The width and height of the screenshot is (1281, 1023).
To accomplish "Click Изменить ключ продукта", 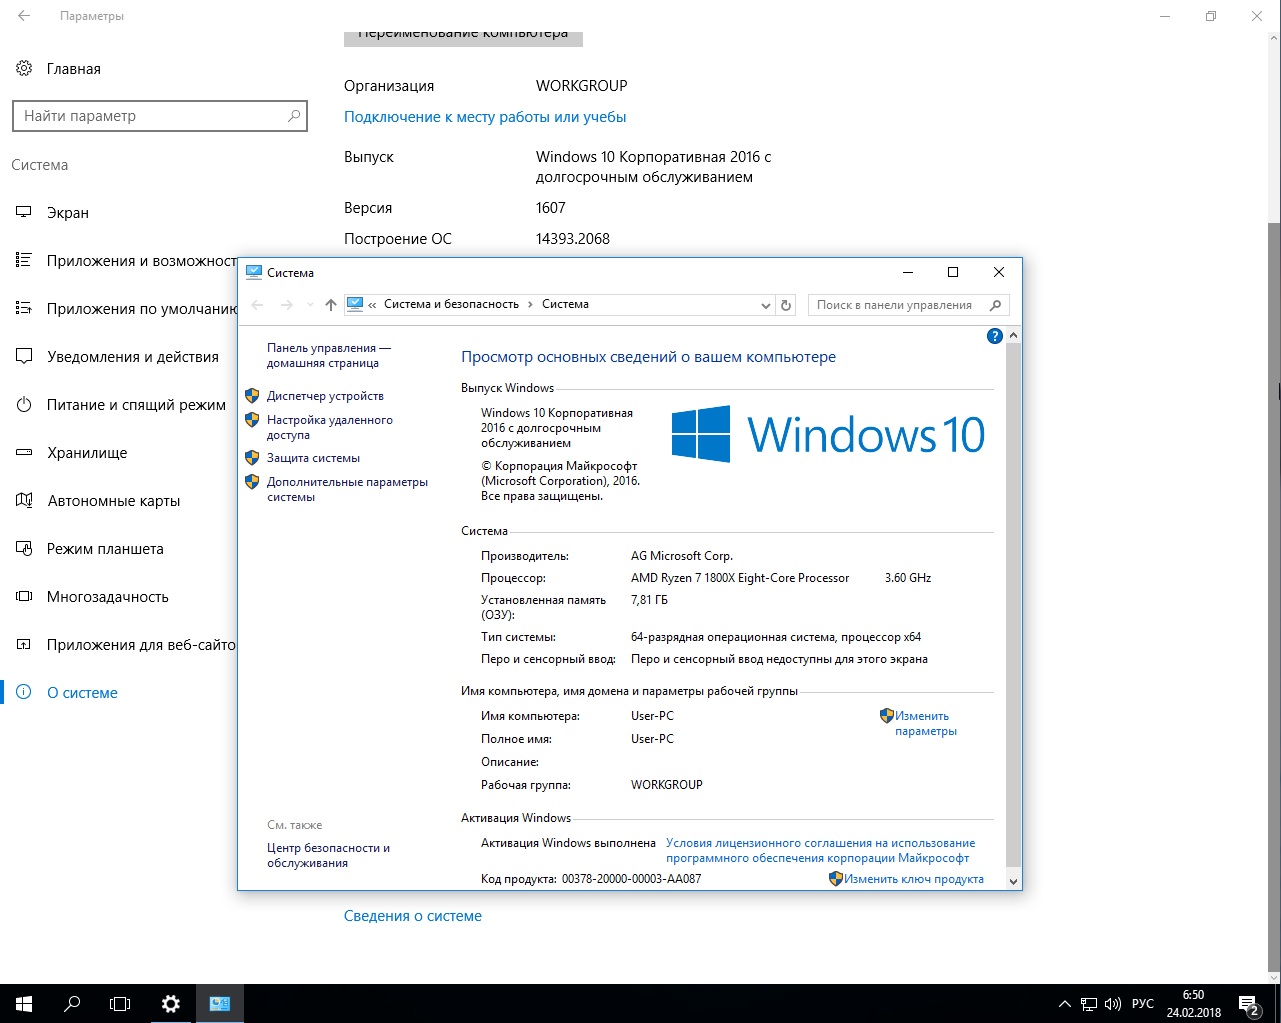I will 914,879.
